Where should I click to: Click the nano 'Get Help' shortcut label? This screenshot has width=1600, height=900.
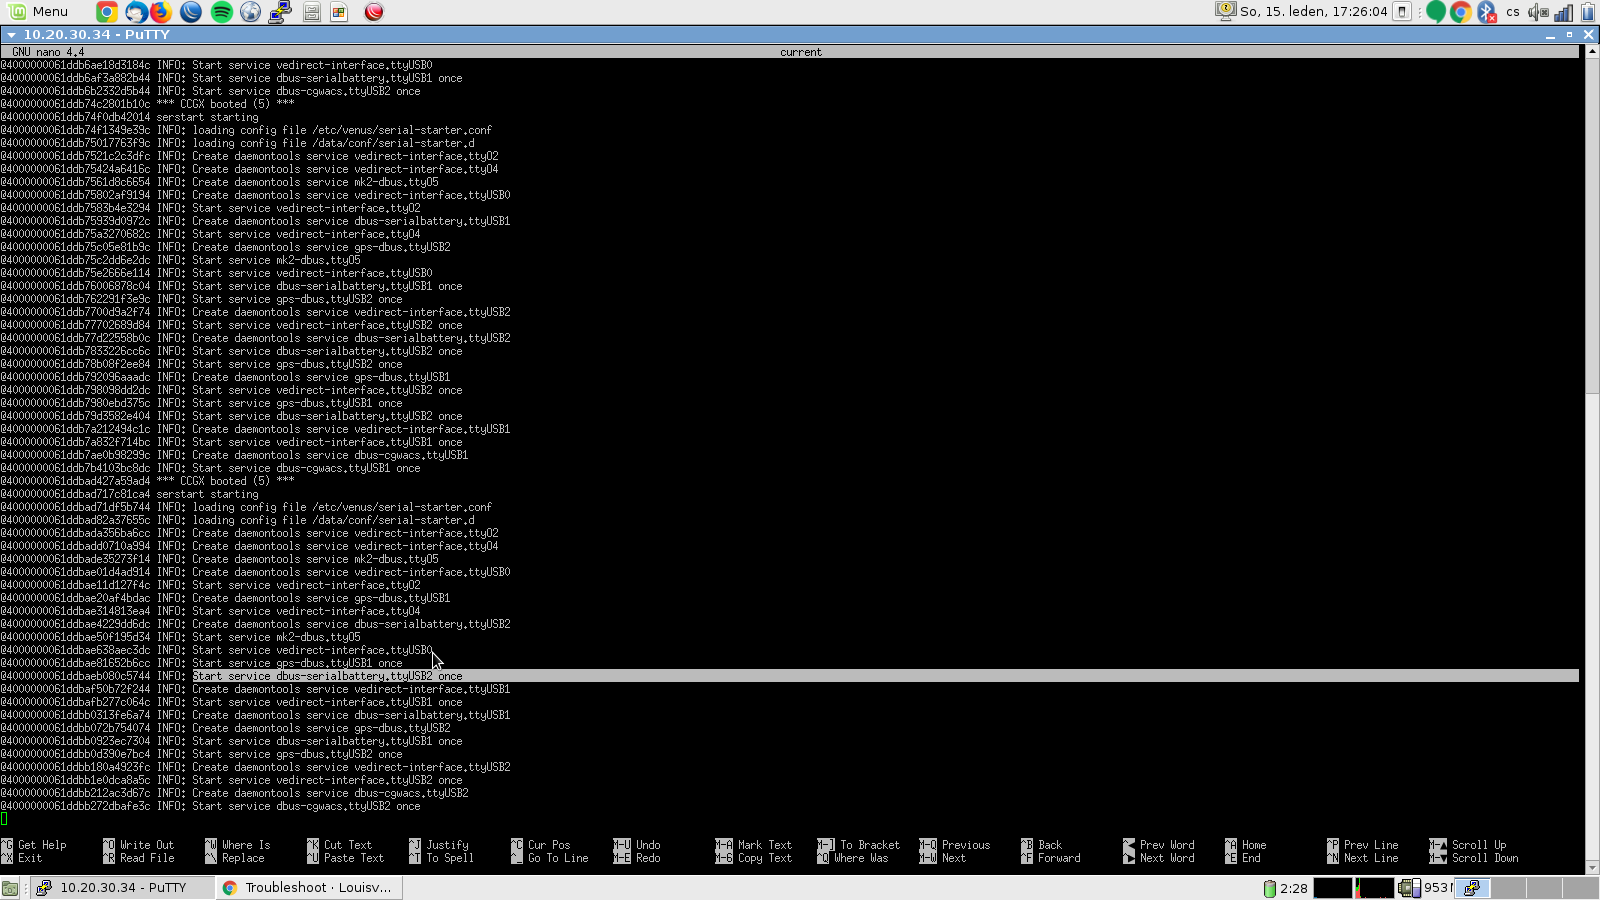(42, 845)
